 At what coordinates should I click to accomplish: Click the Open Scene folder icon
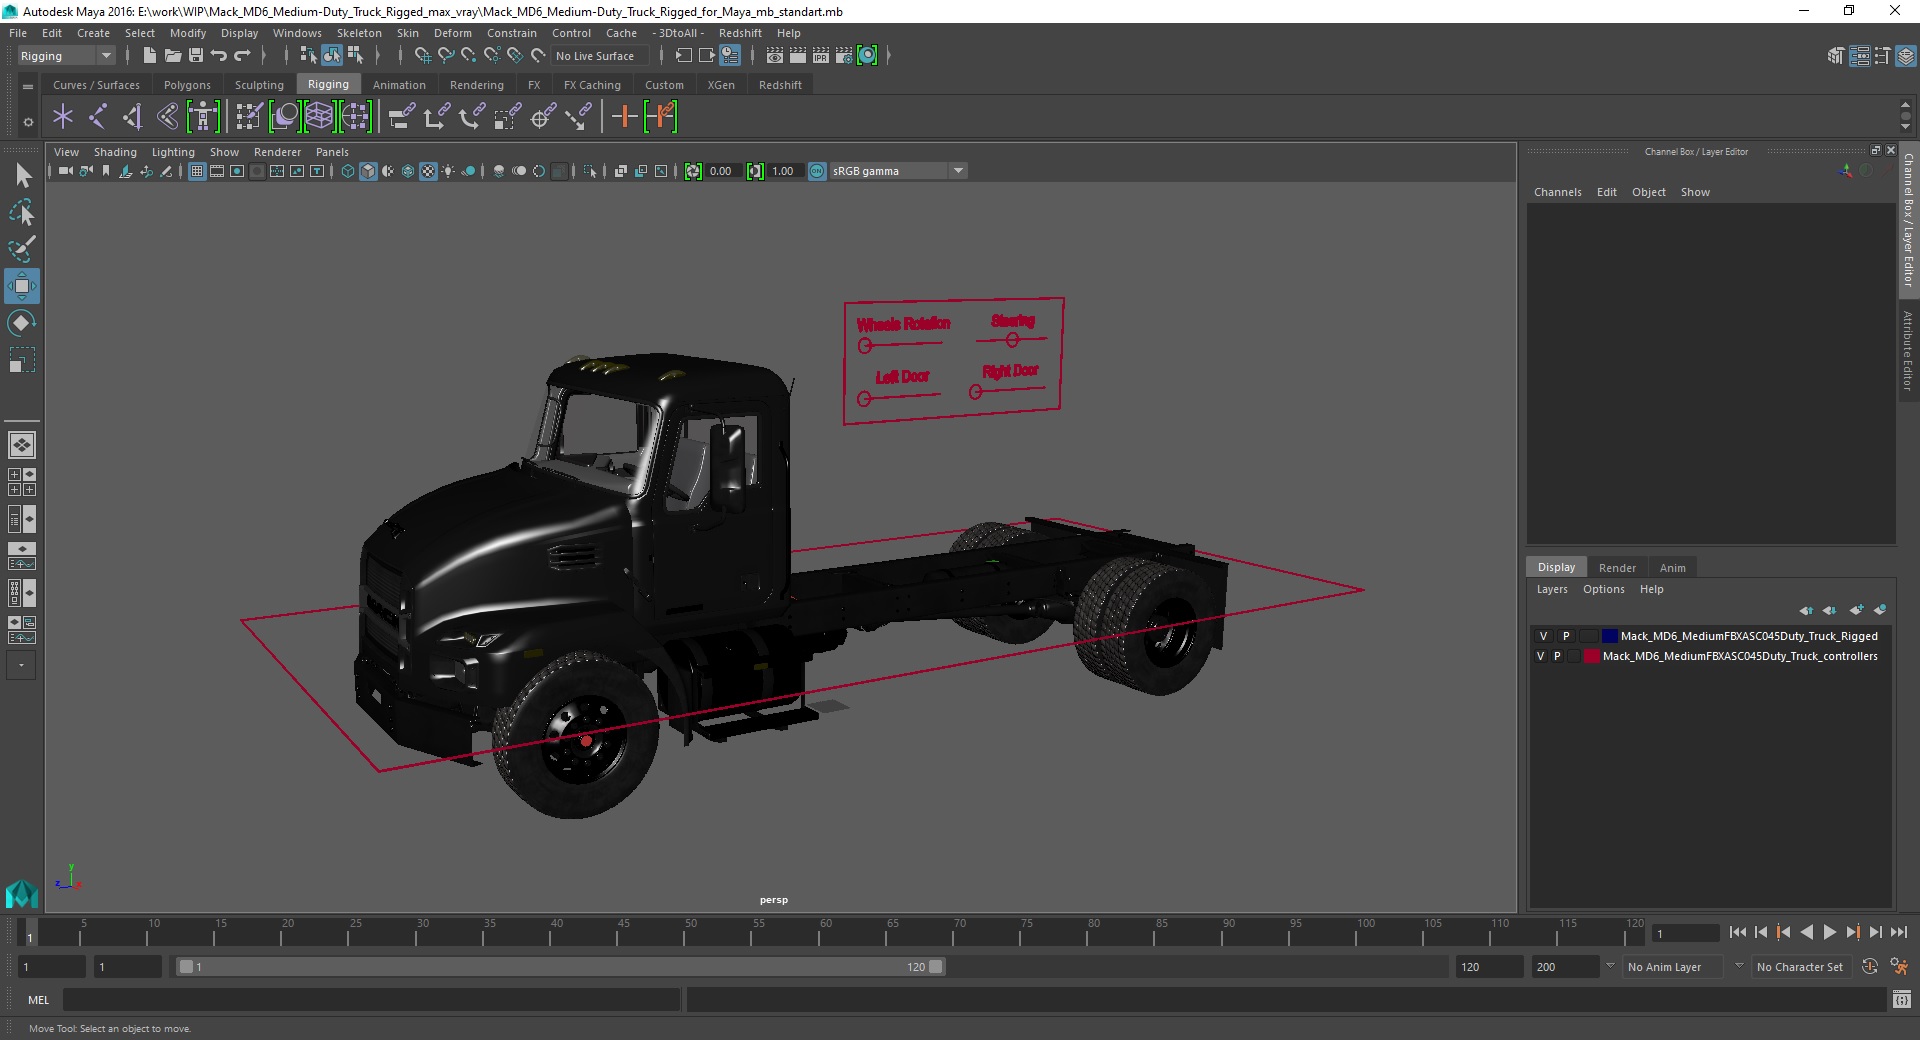[x=172, y=56]
